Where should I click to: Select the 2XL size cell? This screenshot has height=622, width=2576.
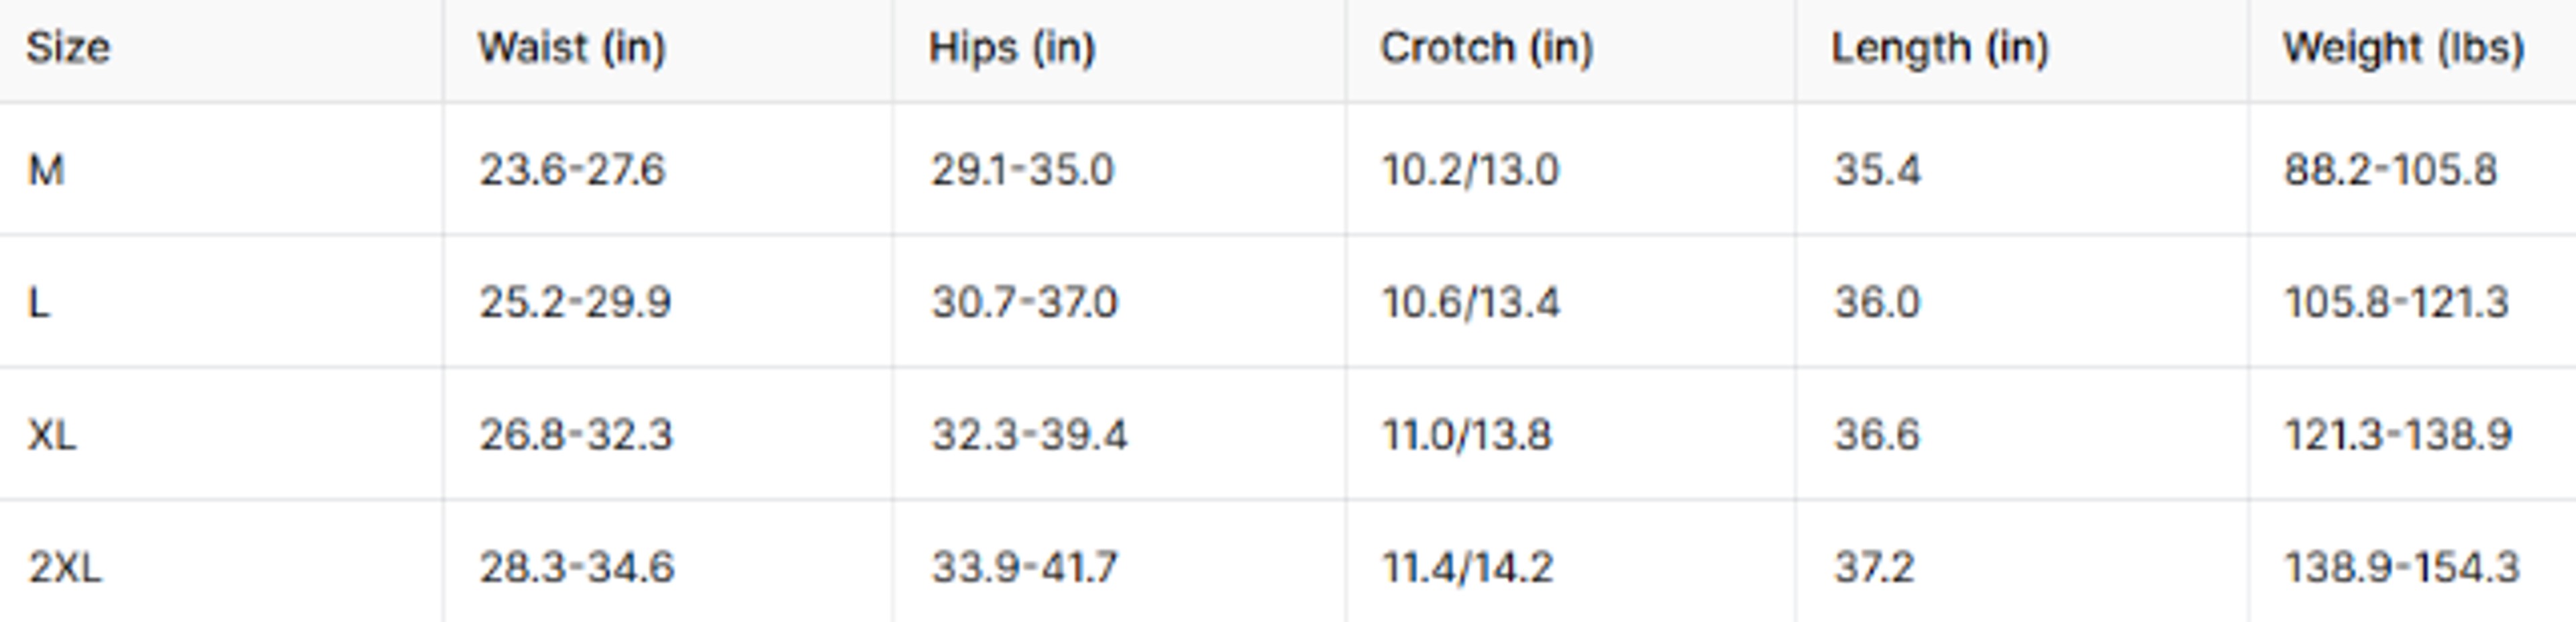[64, 567]
